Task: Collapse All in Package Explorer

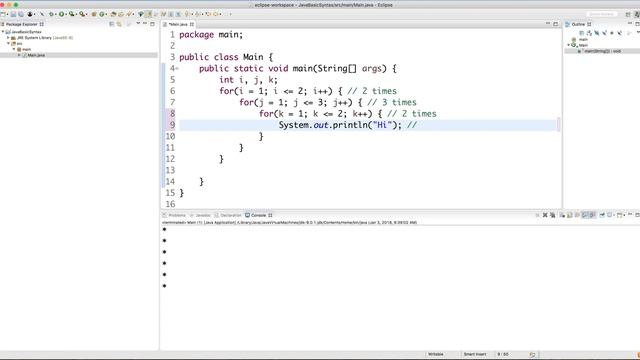Action: coord(111,24)
